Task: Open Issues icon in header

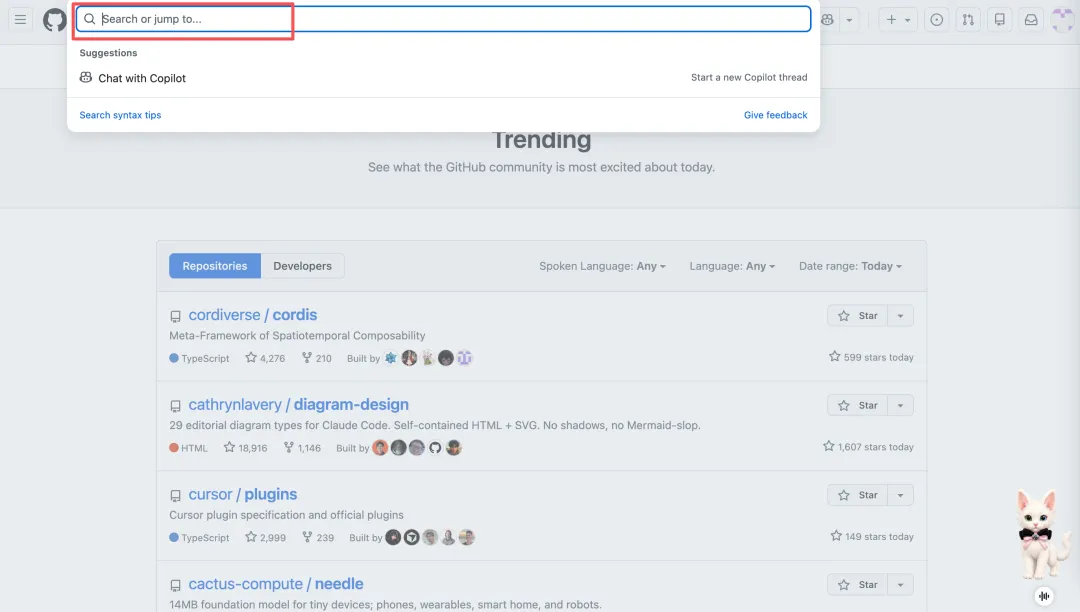Action: click(x=937, y=20)
